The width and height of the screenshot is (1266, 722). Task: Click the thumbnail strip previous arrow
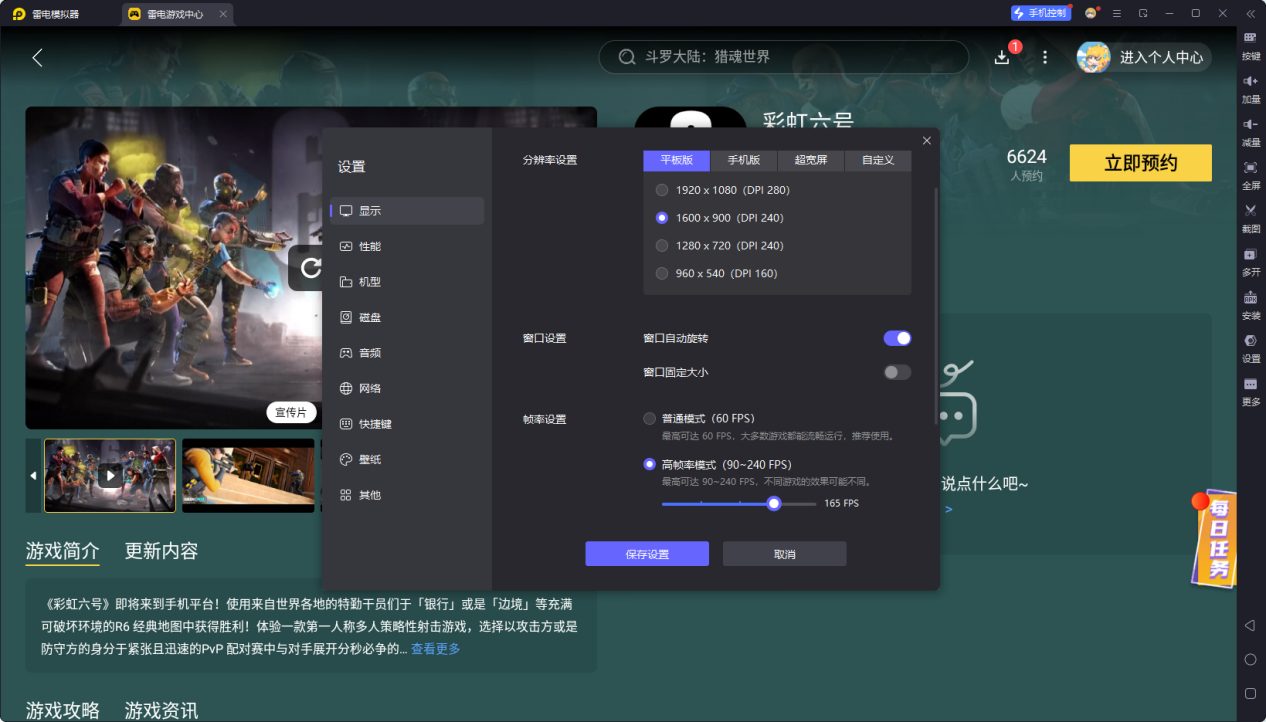[33, 476]
